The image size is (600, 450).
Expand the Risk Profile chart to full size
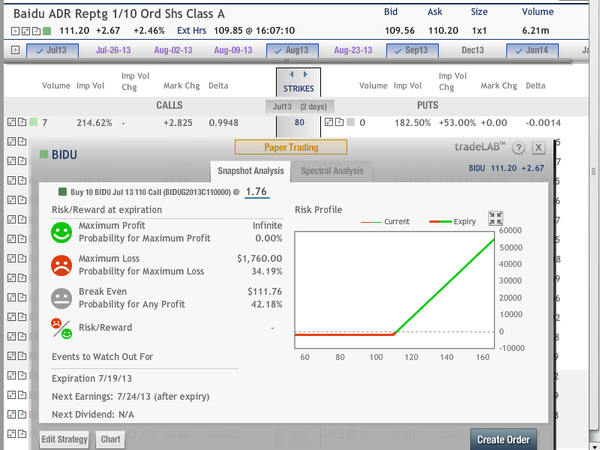[496, 218]
